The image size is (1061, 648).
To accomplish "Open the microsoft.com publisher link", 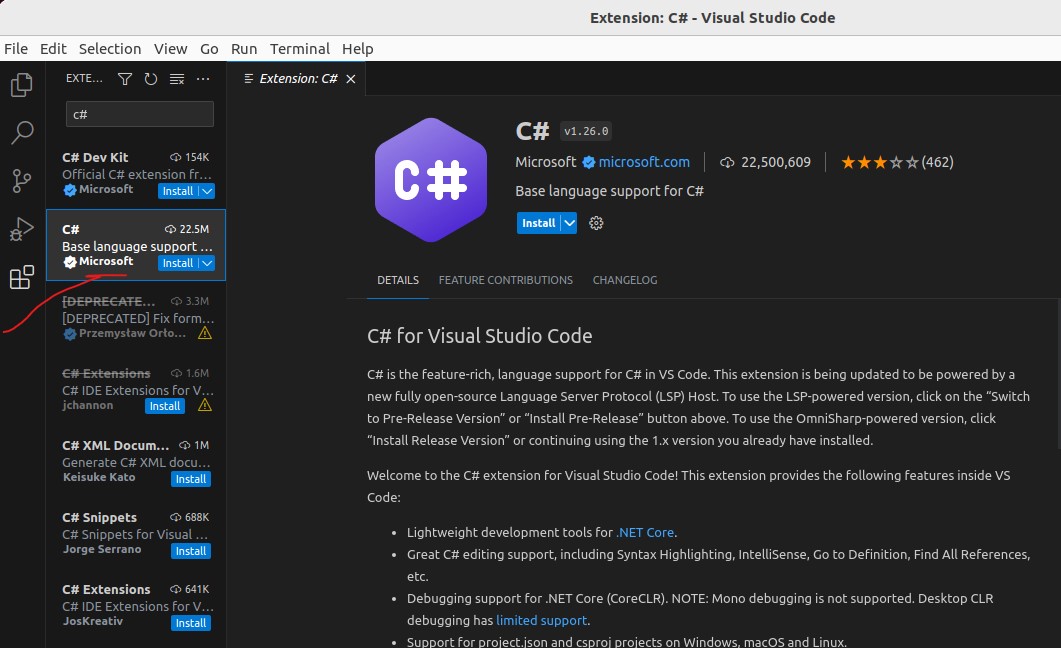I will pyautogui.click(x=644, y=162).
